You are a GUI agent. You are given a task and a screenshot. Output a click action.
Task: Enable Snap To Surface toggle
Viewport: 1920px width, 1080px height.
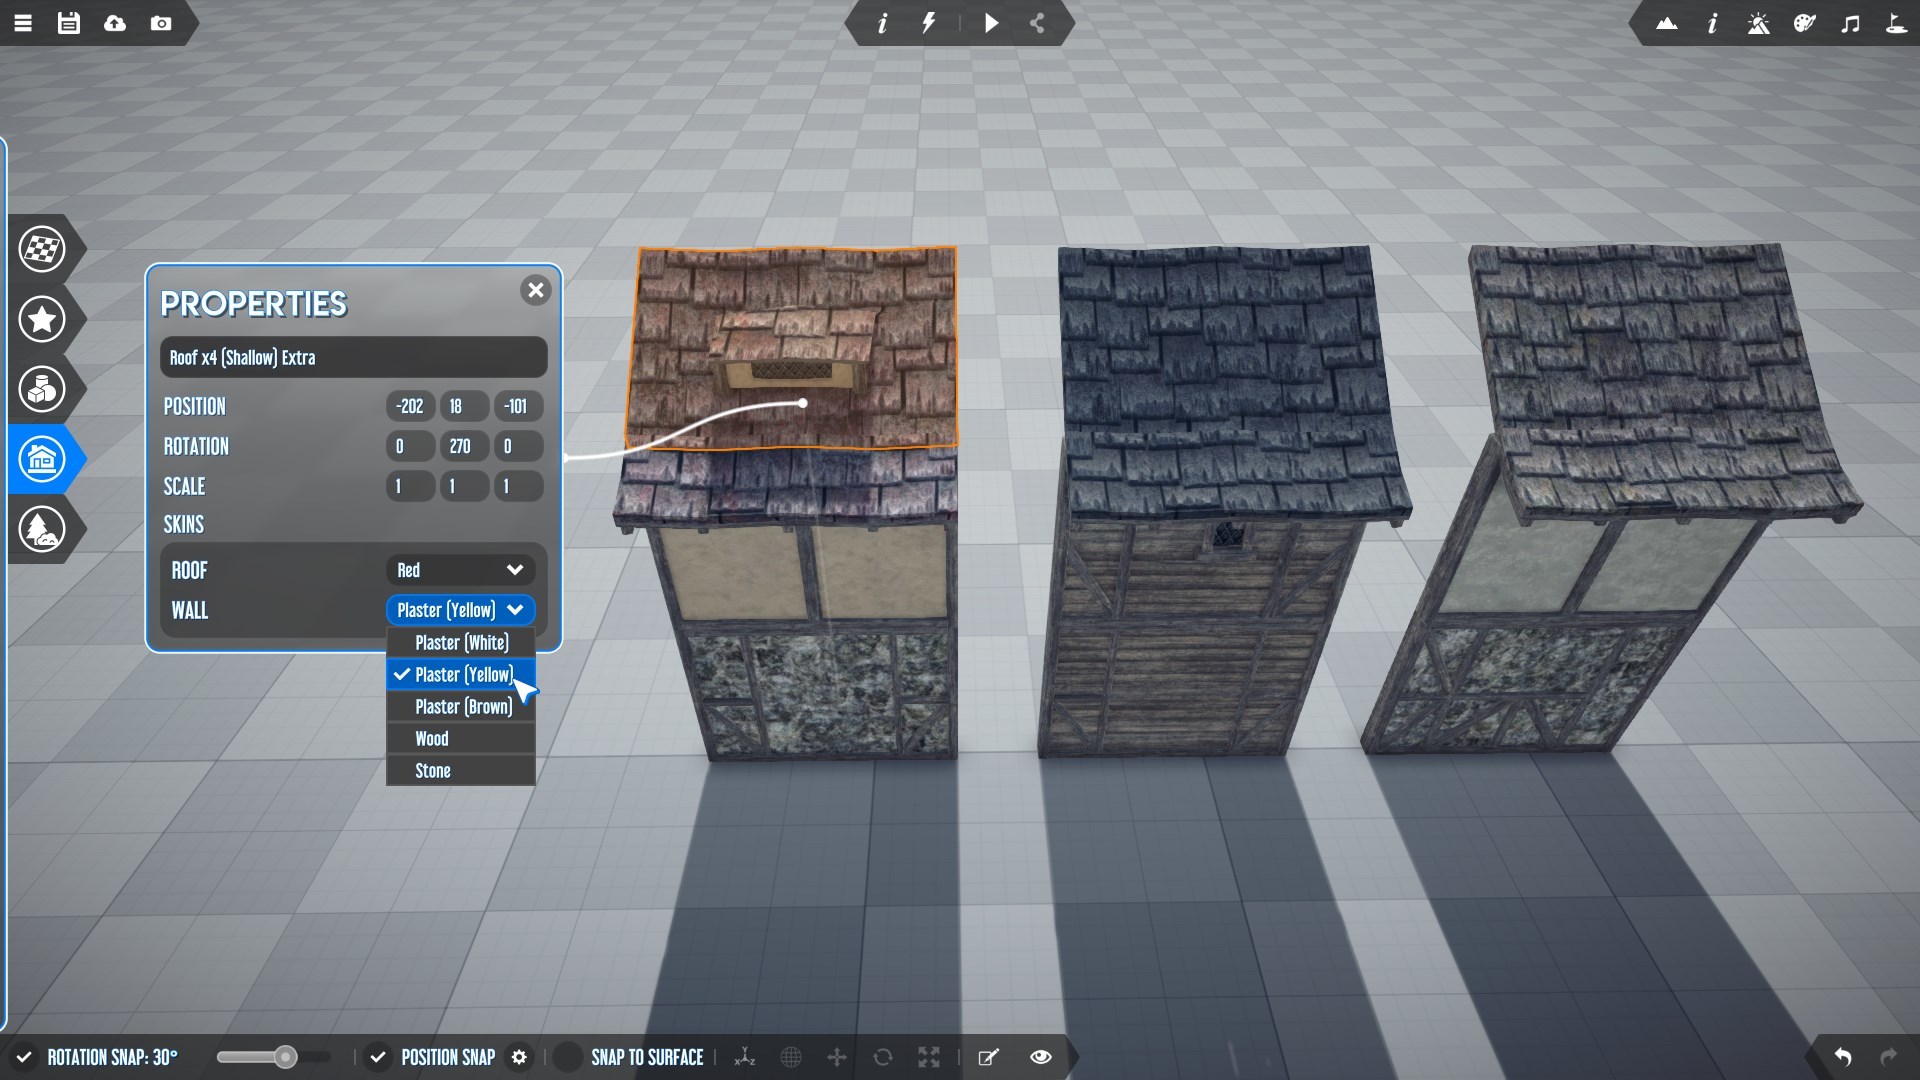(568, 1057)
